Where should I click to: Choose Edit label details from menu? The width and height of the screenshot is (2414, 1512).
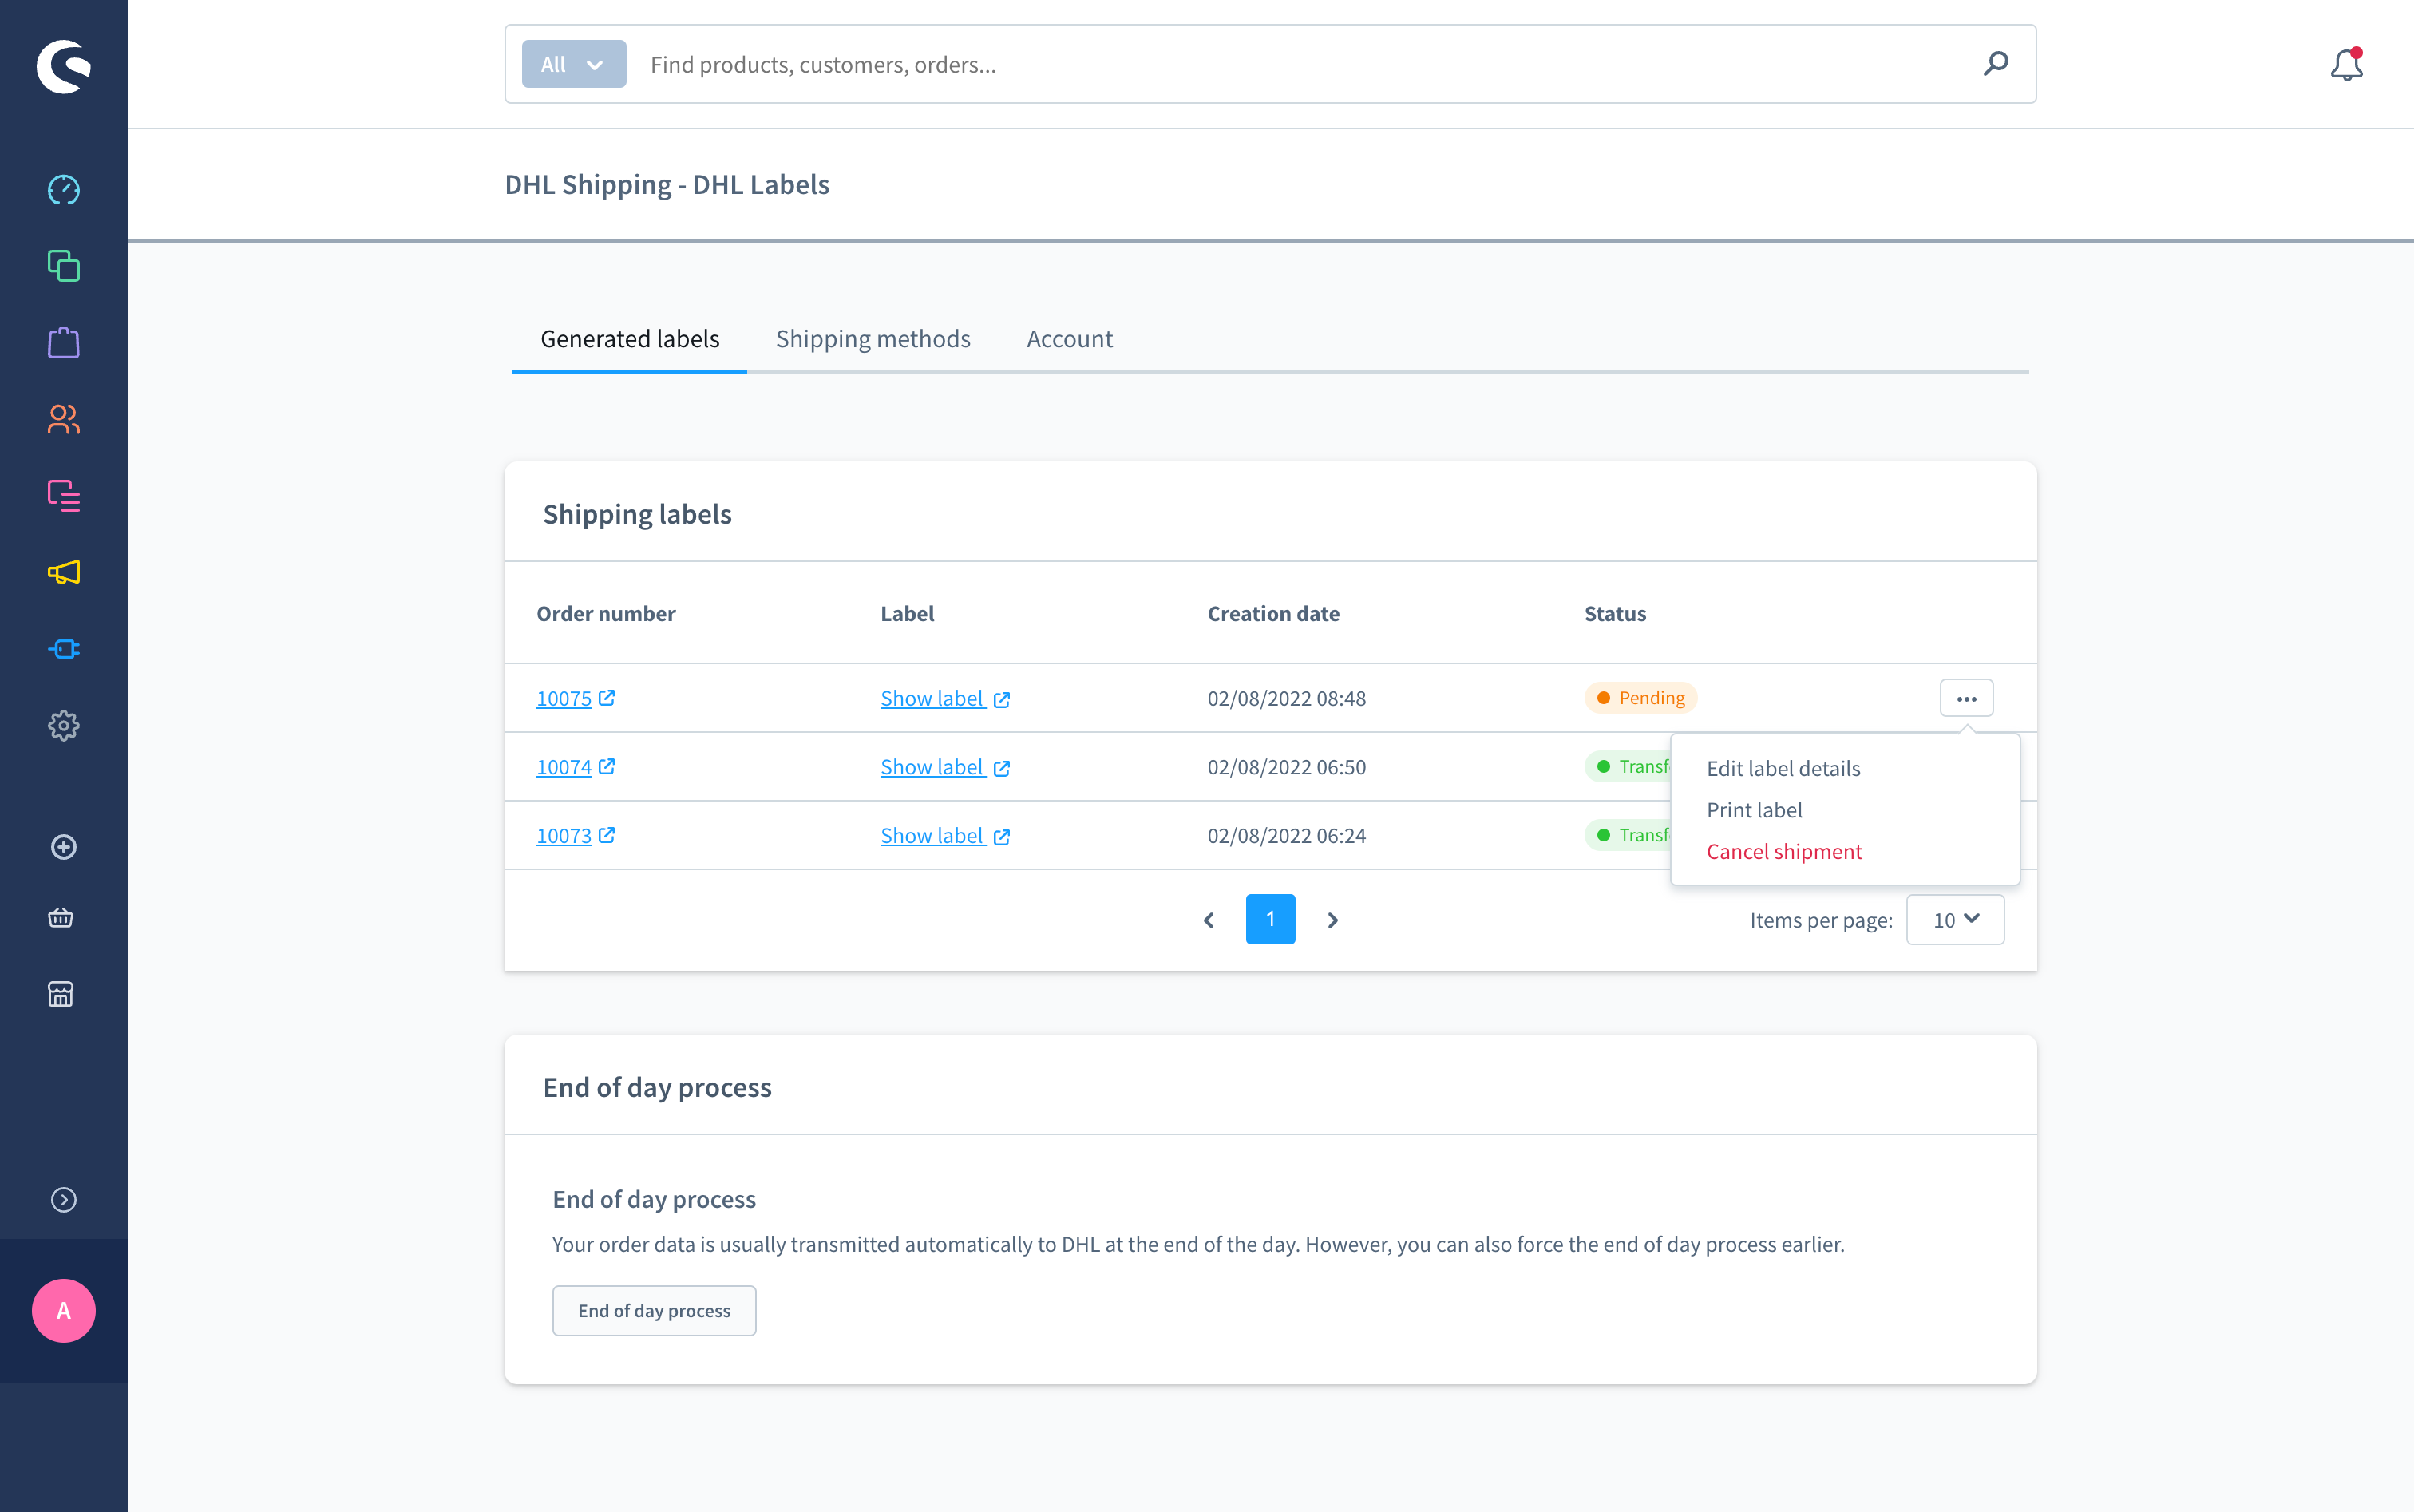point(1783,768)
